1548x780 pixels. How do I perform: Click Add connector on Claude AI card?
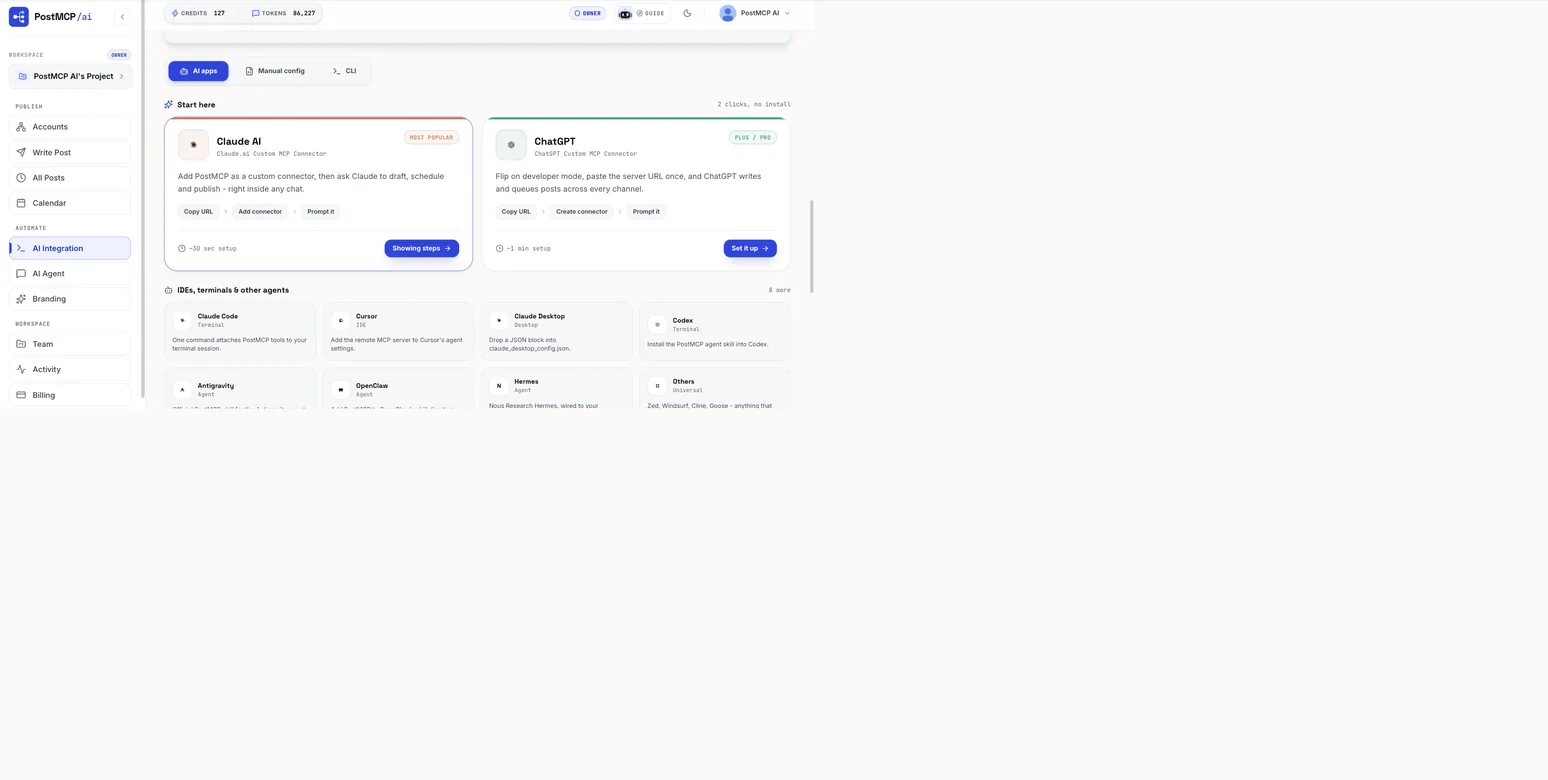260,211
